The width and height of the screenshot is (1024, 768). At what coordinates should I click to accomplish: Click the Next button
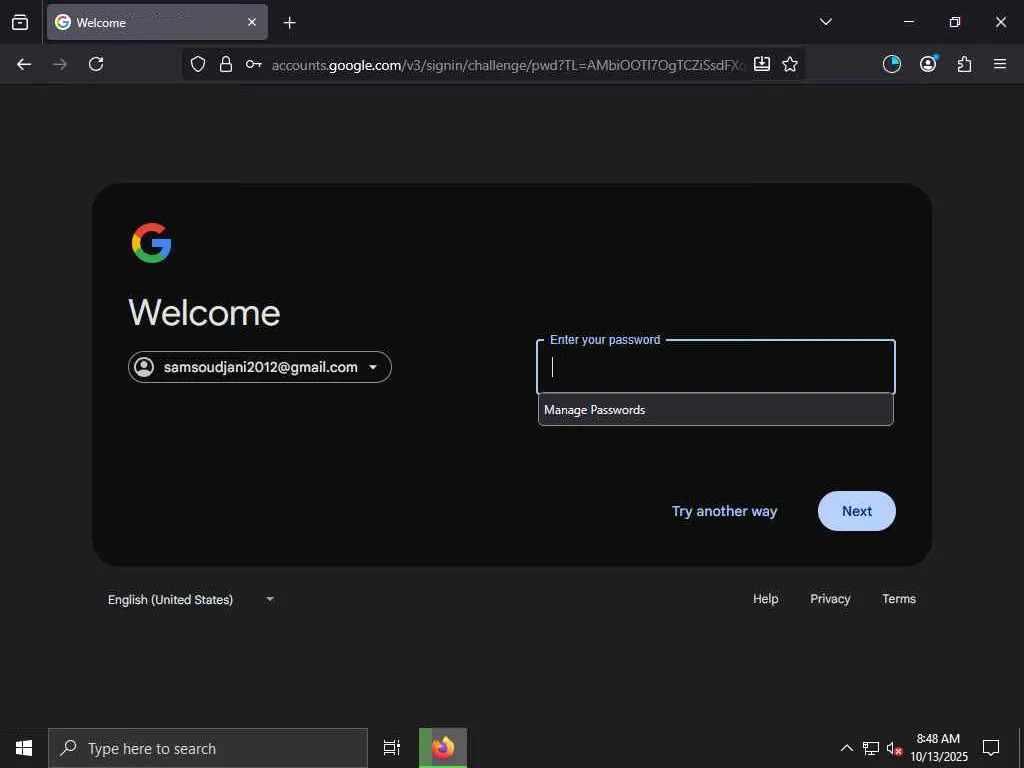pyautogui.click(x=857, y=511)
